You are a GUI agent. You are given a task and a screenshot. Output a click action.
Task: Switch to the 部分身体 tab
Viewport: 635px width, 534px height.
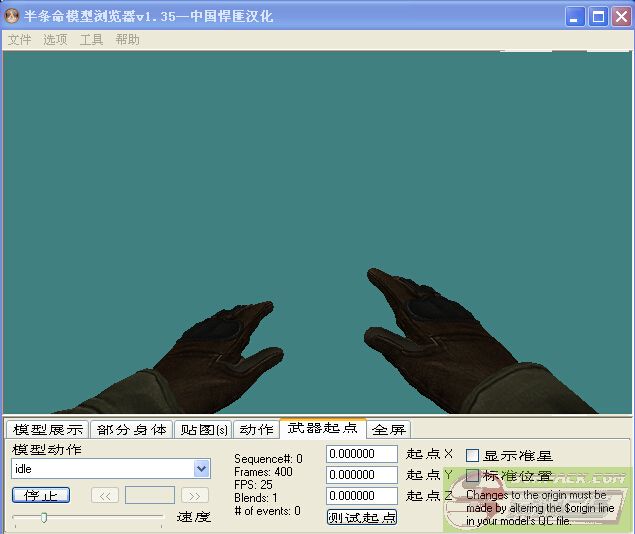(132, 429)
